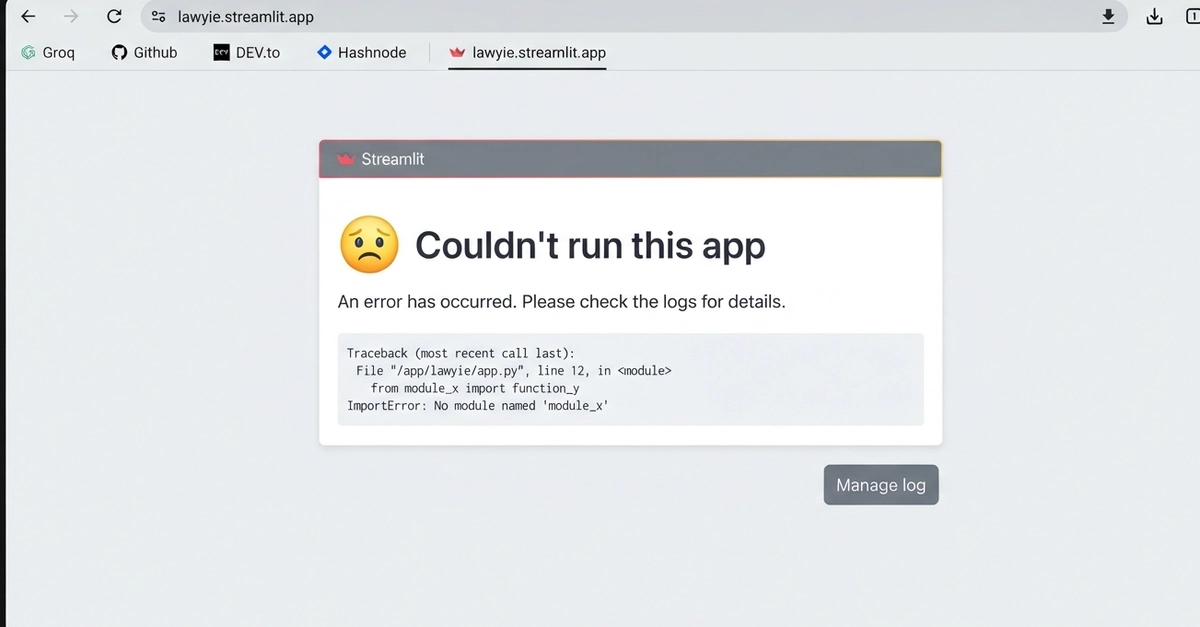
Task: Click the browser forward arrow
Action: click(71, 16)
